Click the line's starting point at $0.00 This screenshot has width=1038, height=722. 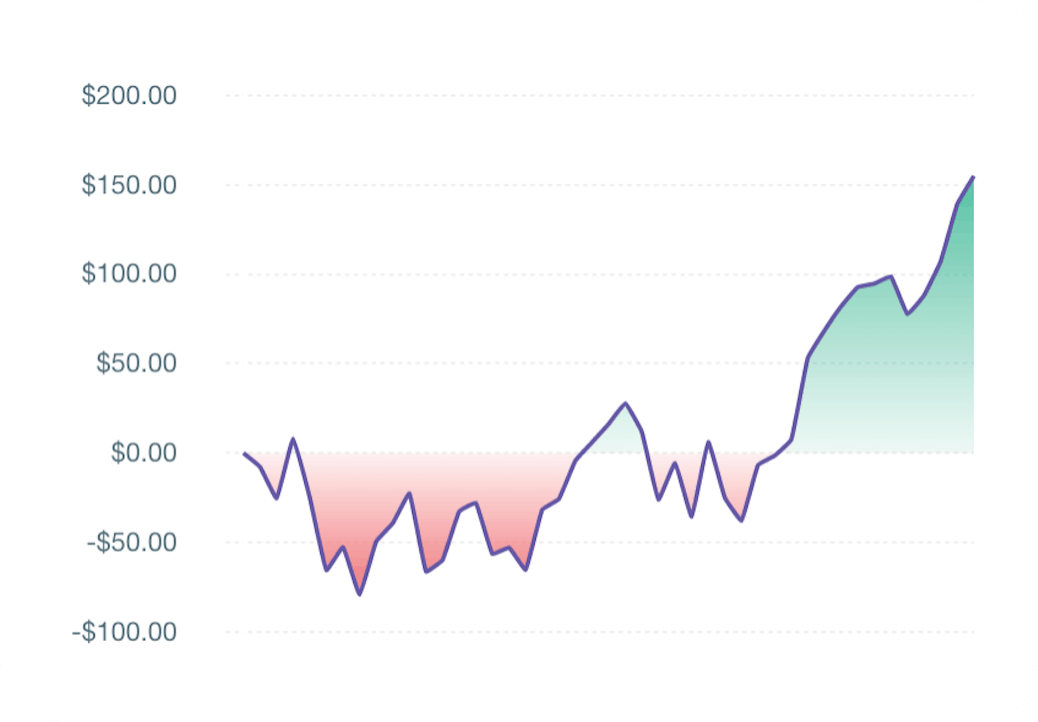(244, 453)
